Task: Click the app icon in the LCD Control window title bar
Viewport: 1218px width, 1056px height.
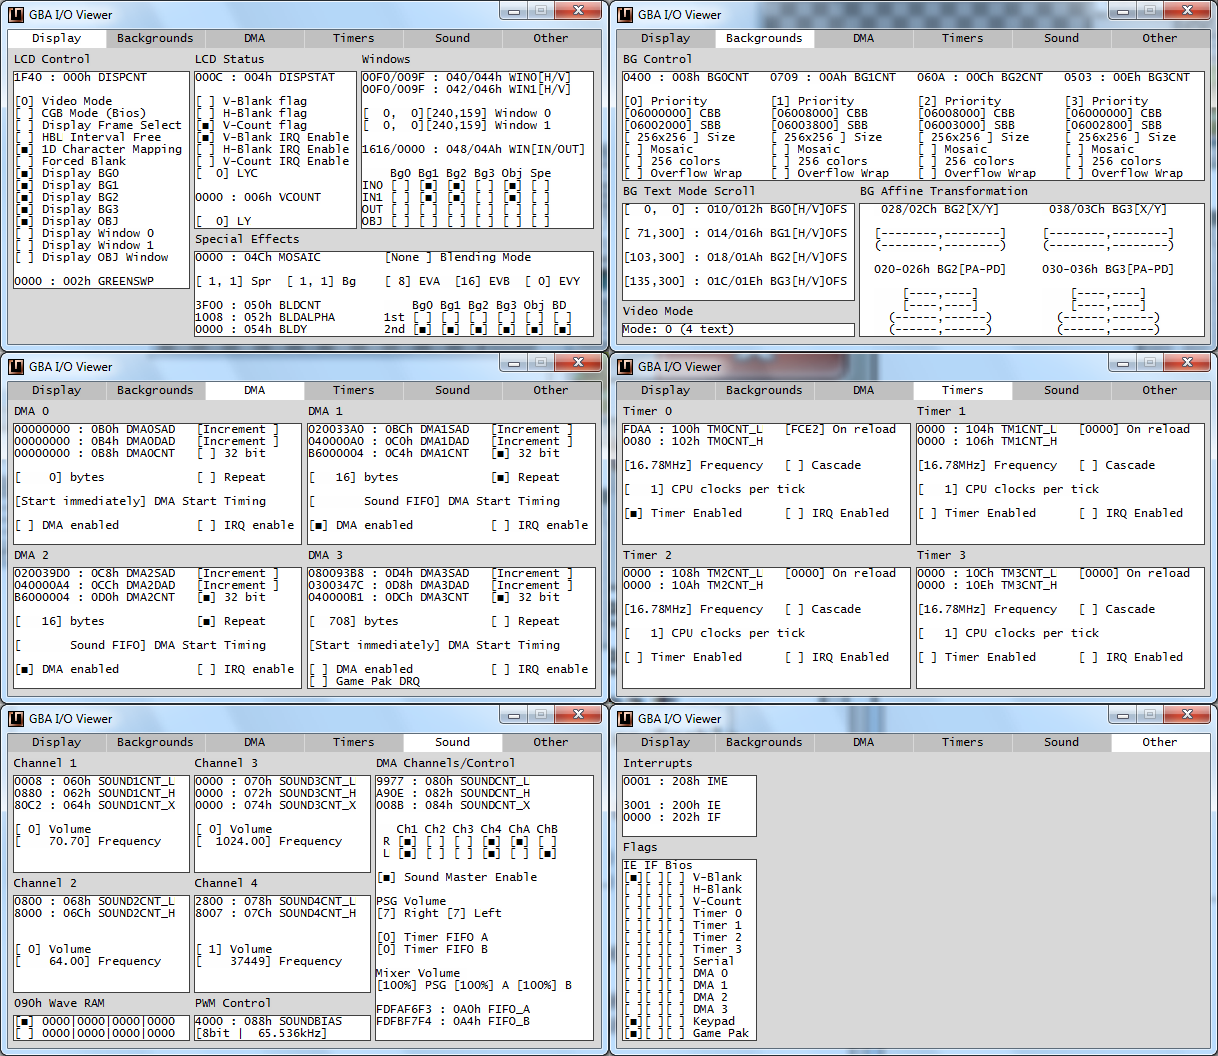Action: coord(16,15)
